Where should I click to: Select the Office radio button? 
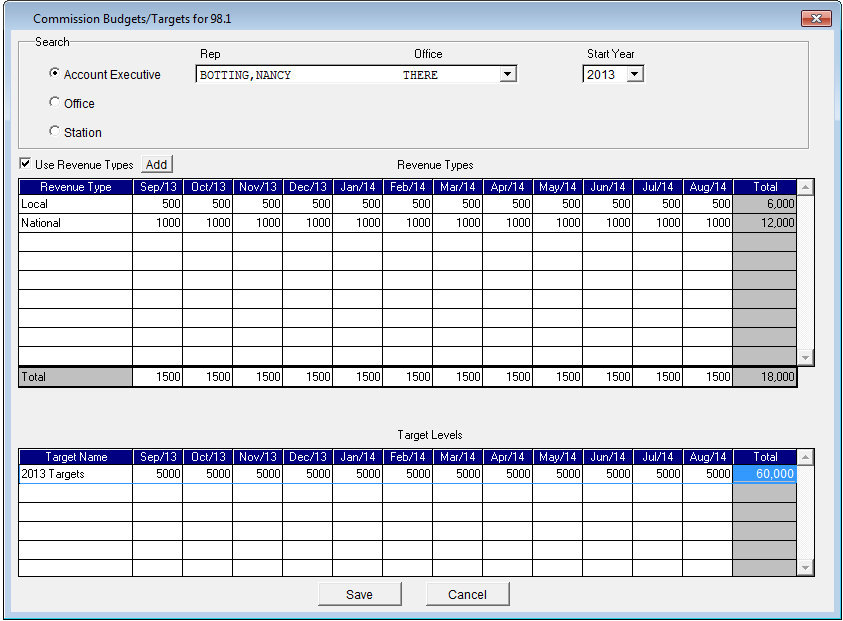tap(55, 103)
